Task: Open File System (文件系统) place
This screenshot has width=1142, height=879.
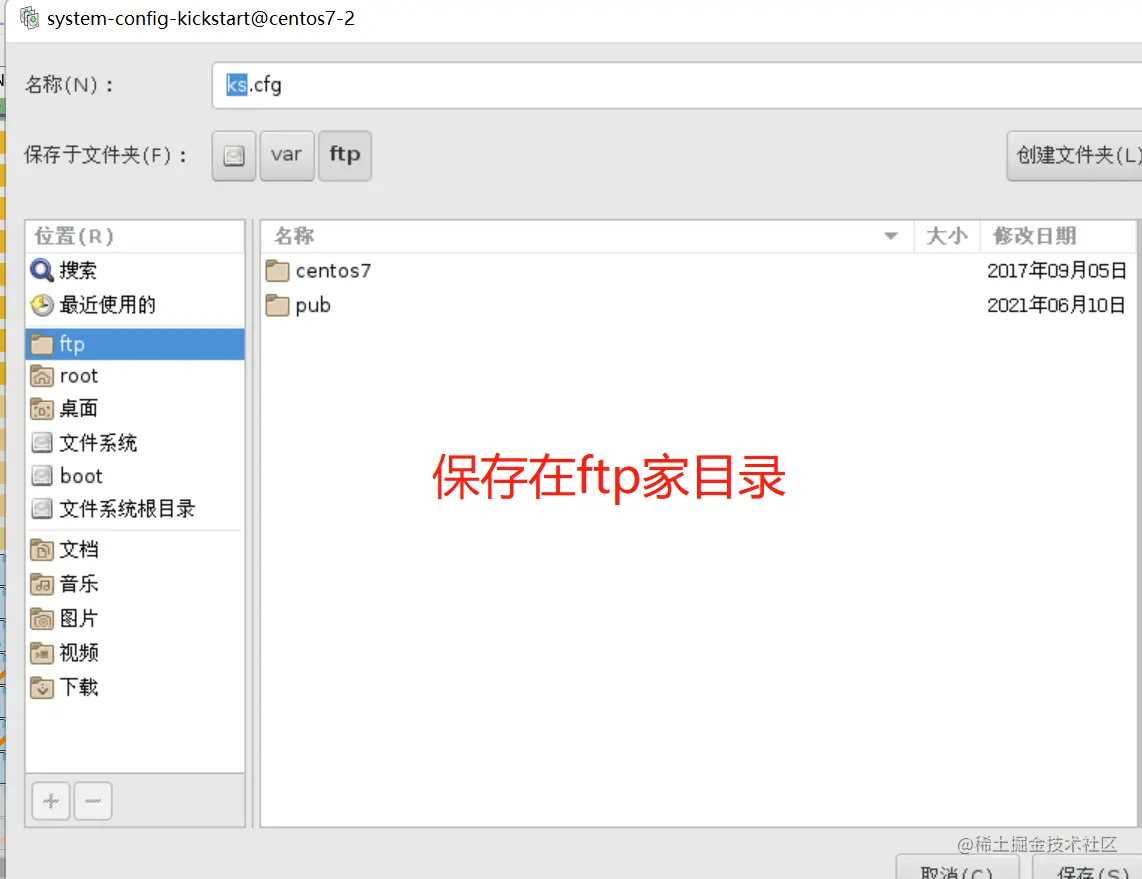Action: click(135, 442)
